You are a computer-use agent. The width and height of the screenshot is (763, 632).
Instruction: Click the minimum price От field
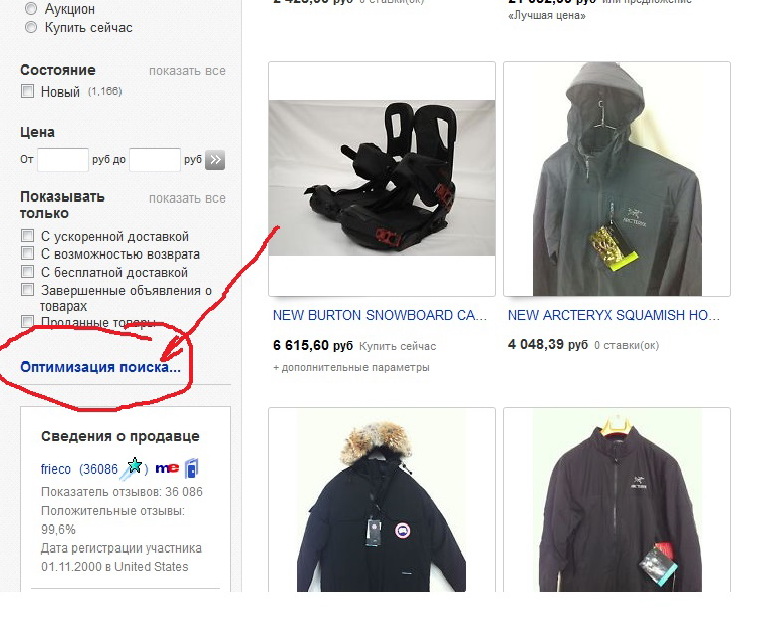(63, 160)
